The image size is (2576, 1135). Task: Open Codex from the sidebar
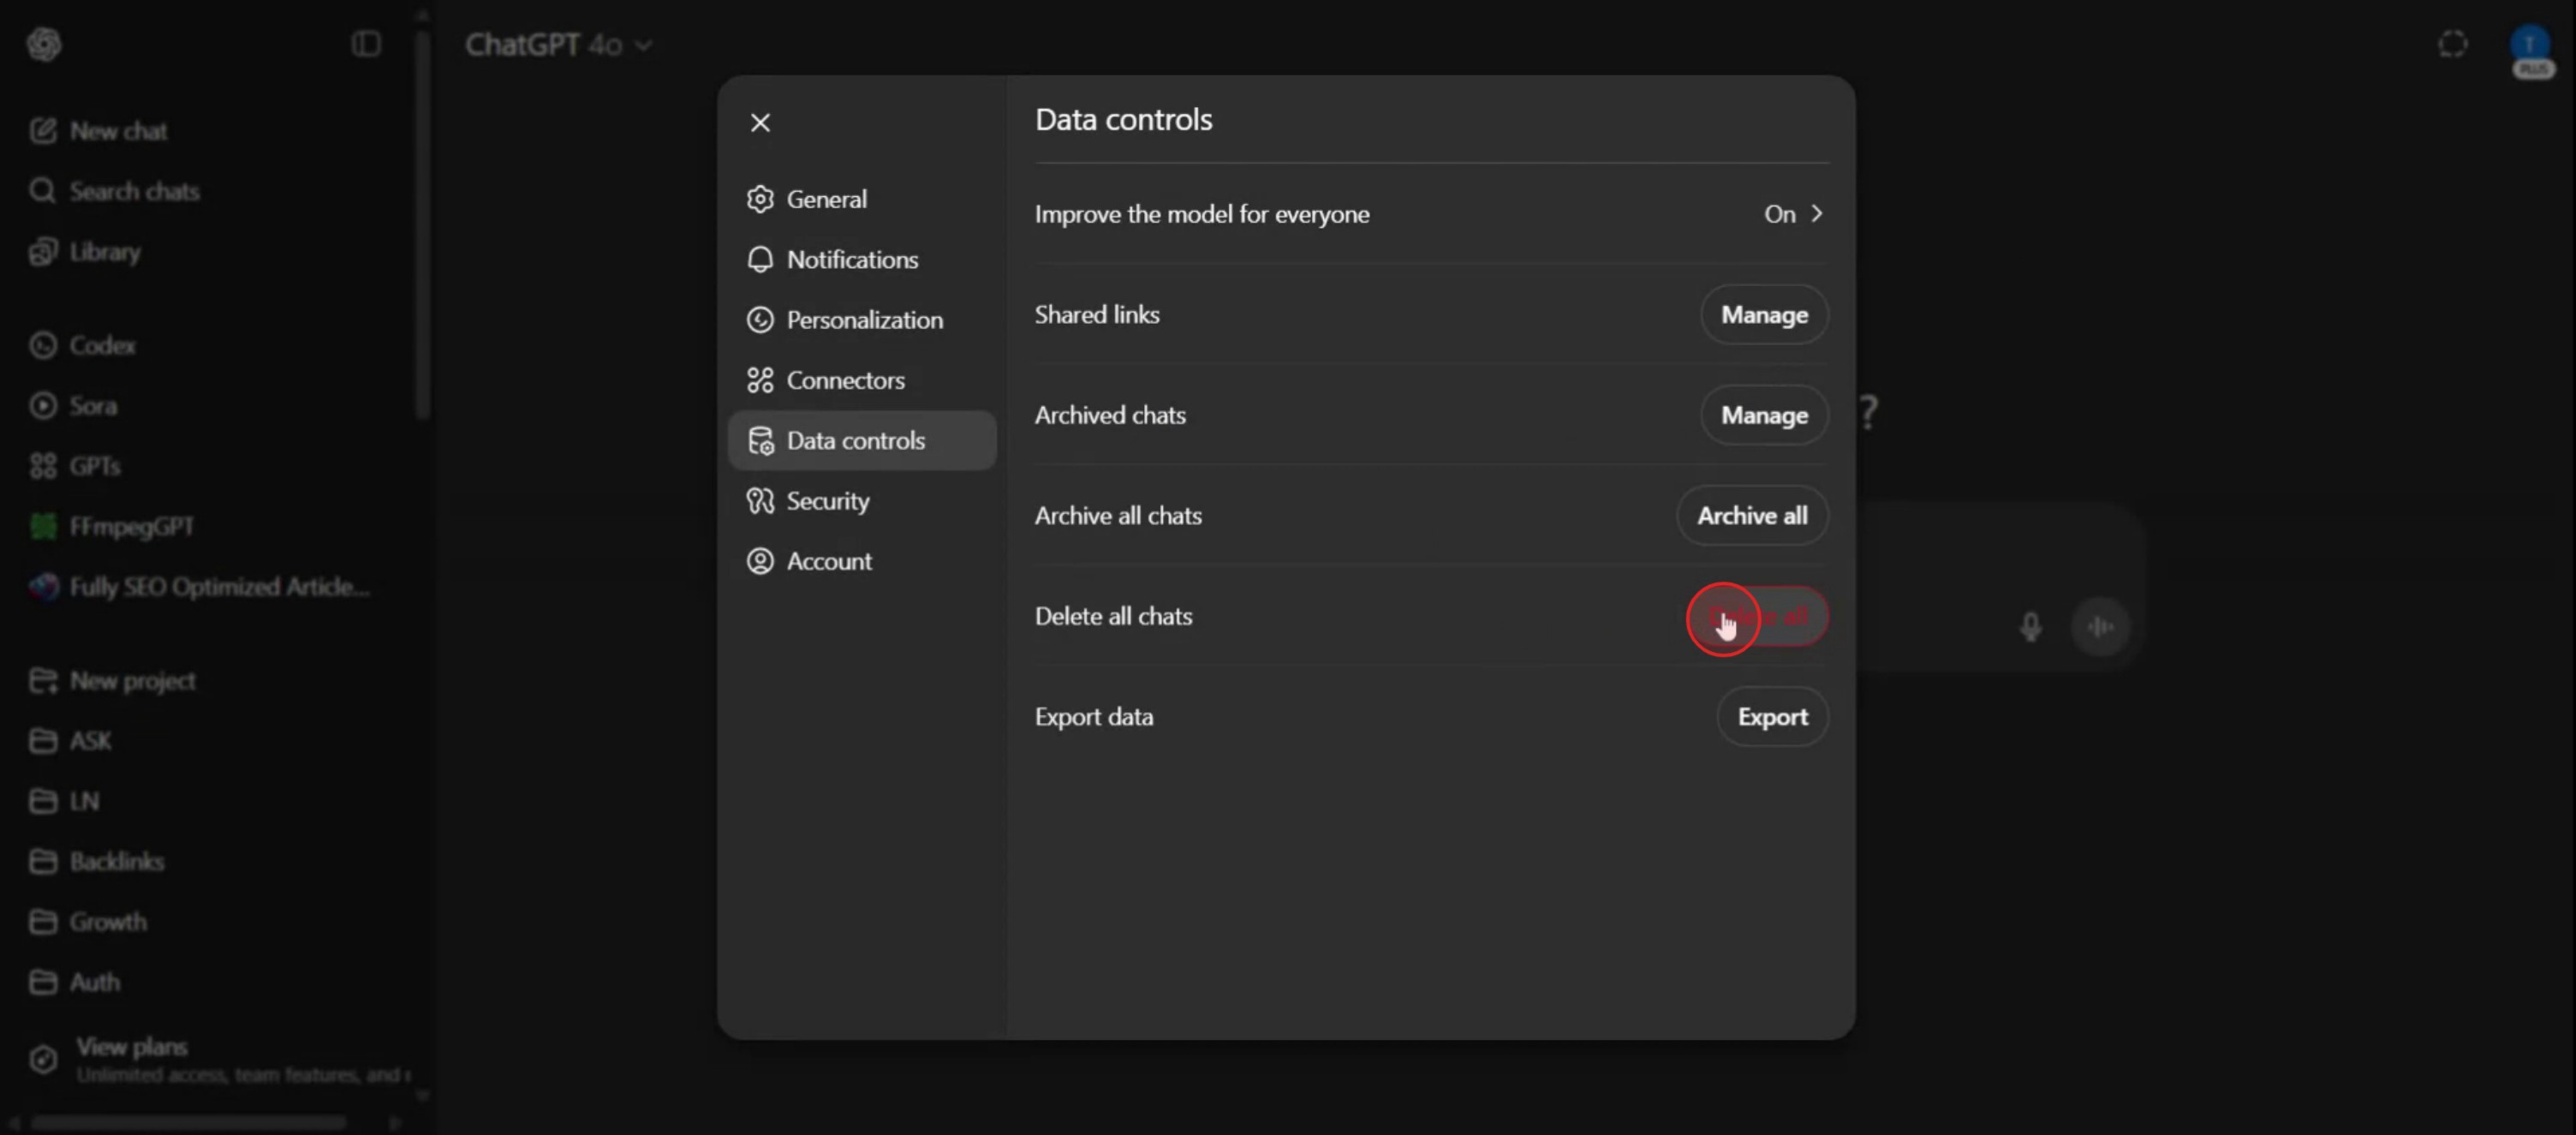210,345
